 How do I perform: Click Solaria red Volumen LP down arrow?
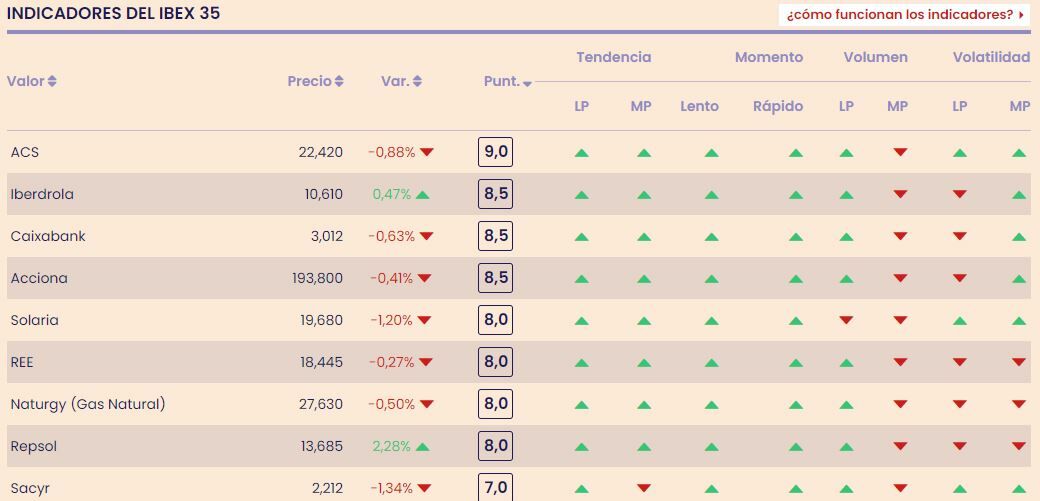[846, 320]
